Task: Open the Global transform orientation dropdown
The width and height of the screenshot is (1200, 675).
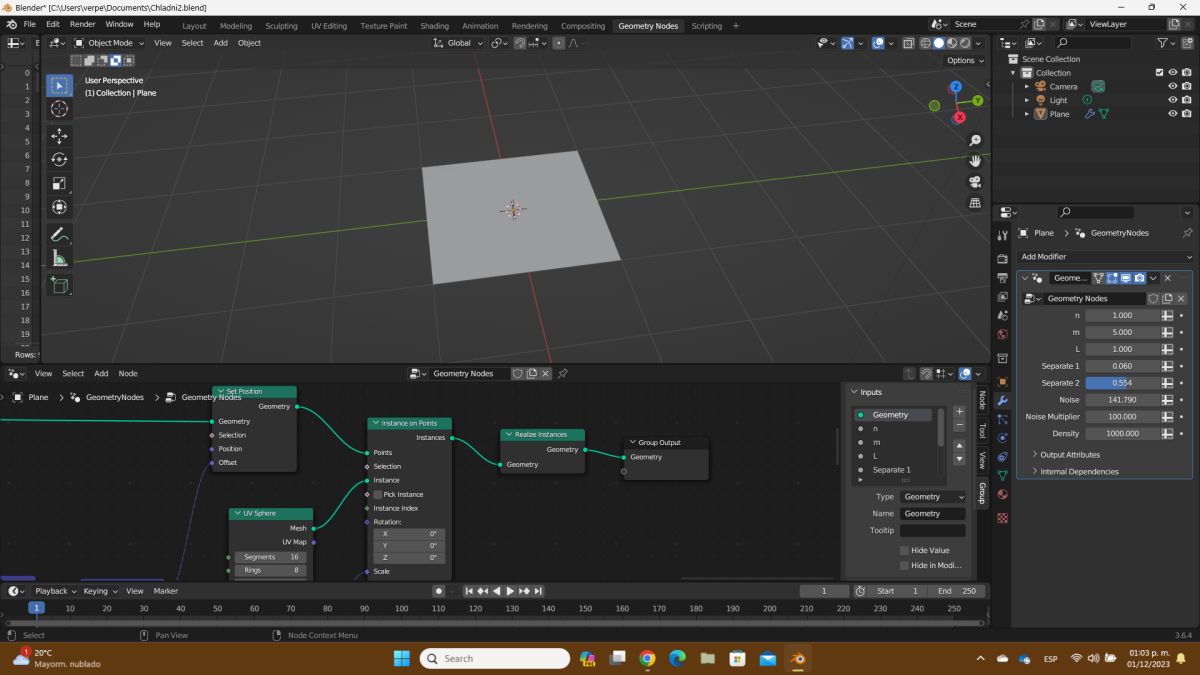Action: [460, 43]
